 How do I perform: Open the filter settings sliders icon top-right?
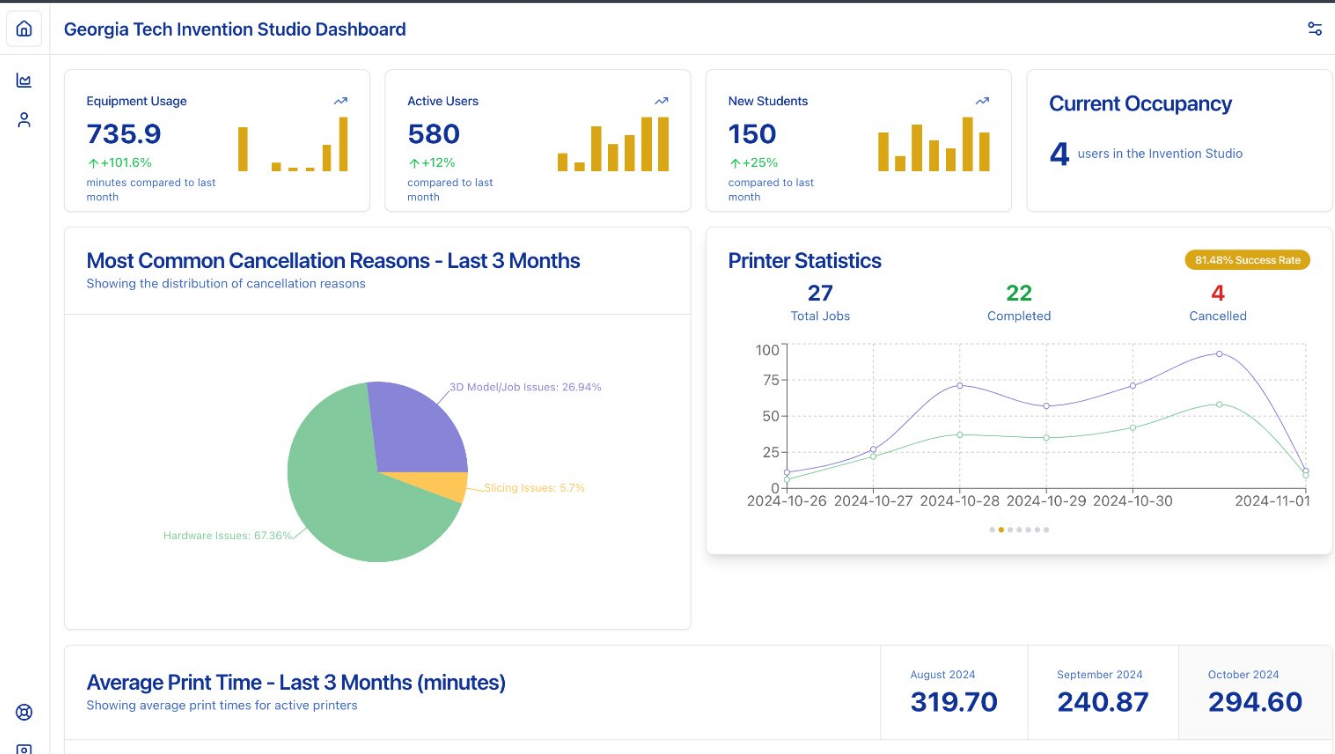(1315, 29)
